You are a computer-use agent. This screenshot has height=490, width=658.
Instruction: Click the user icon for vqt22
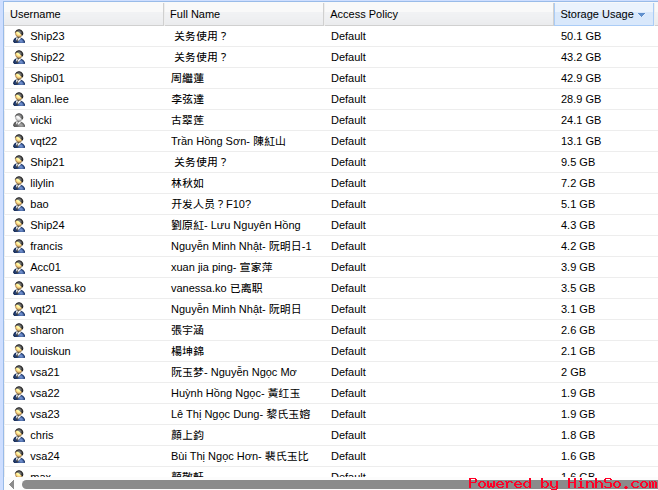click(19, 141)
